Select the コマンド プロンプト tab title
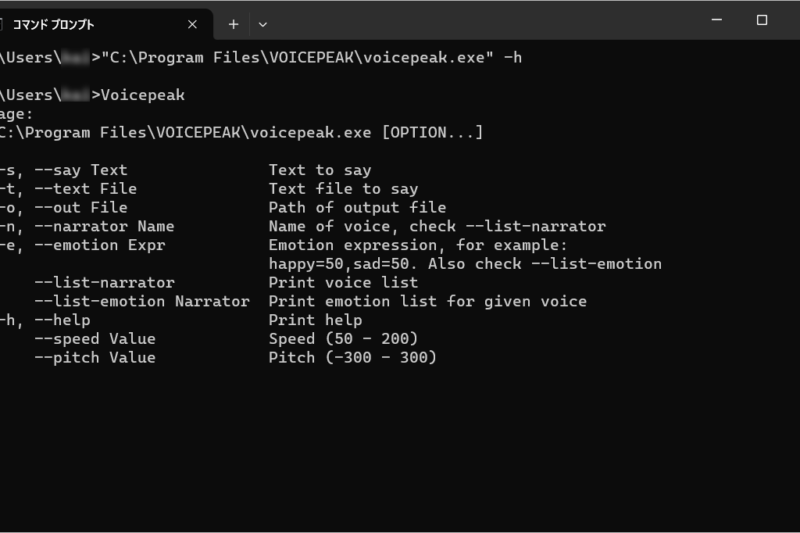Image resolution: width=800 pixels, height=533 pixels. (x=54, y=24)
